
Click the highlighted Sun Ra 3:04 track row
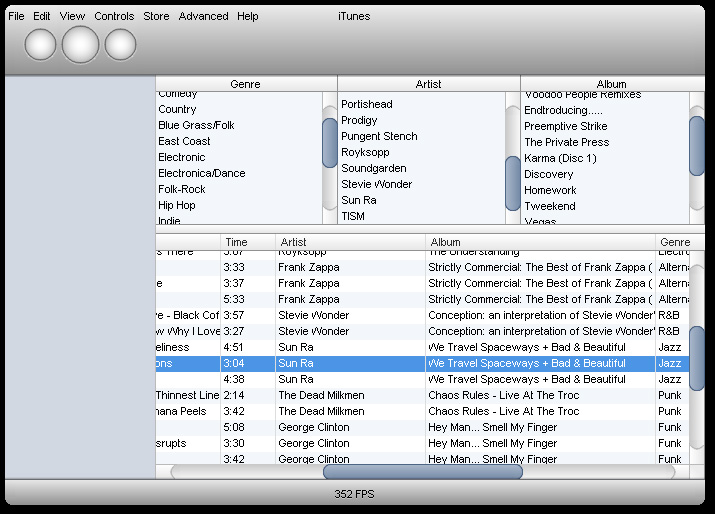pyautogui.click(x=422, y=363)
